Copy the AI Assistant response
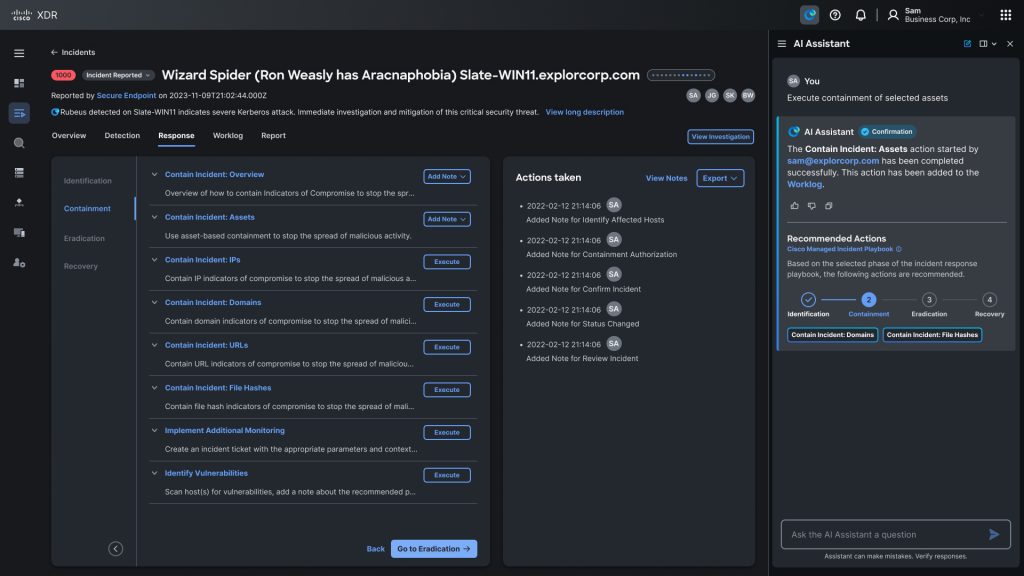1024x576 pixels. coord(829,206)
